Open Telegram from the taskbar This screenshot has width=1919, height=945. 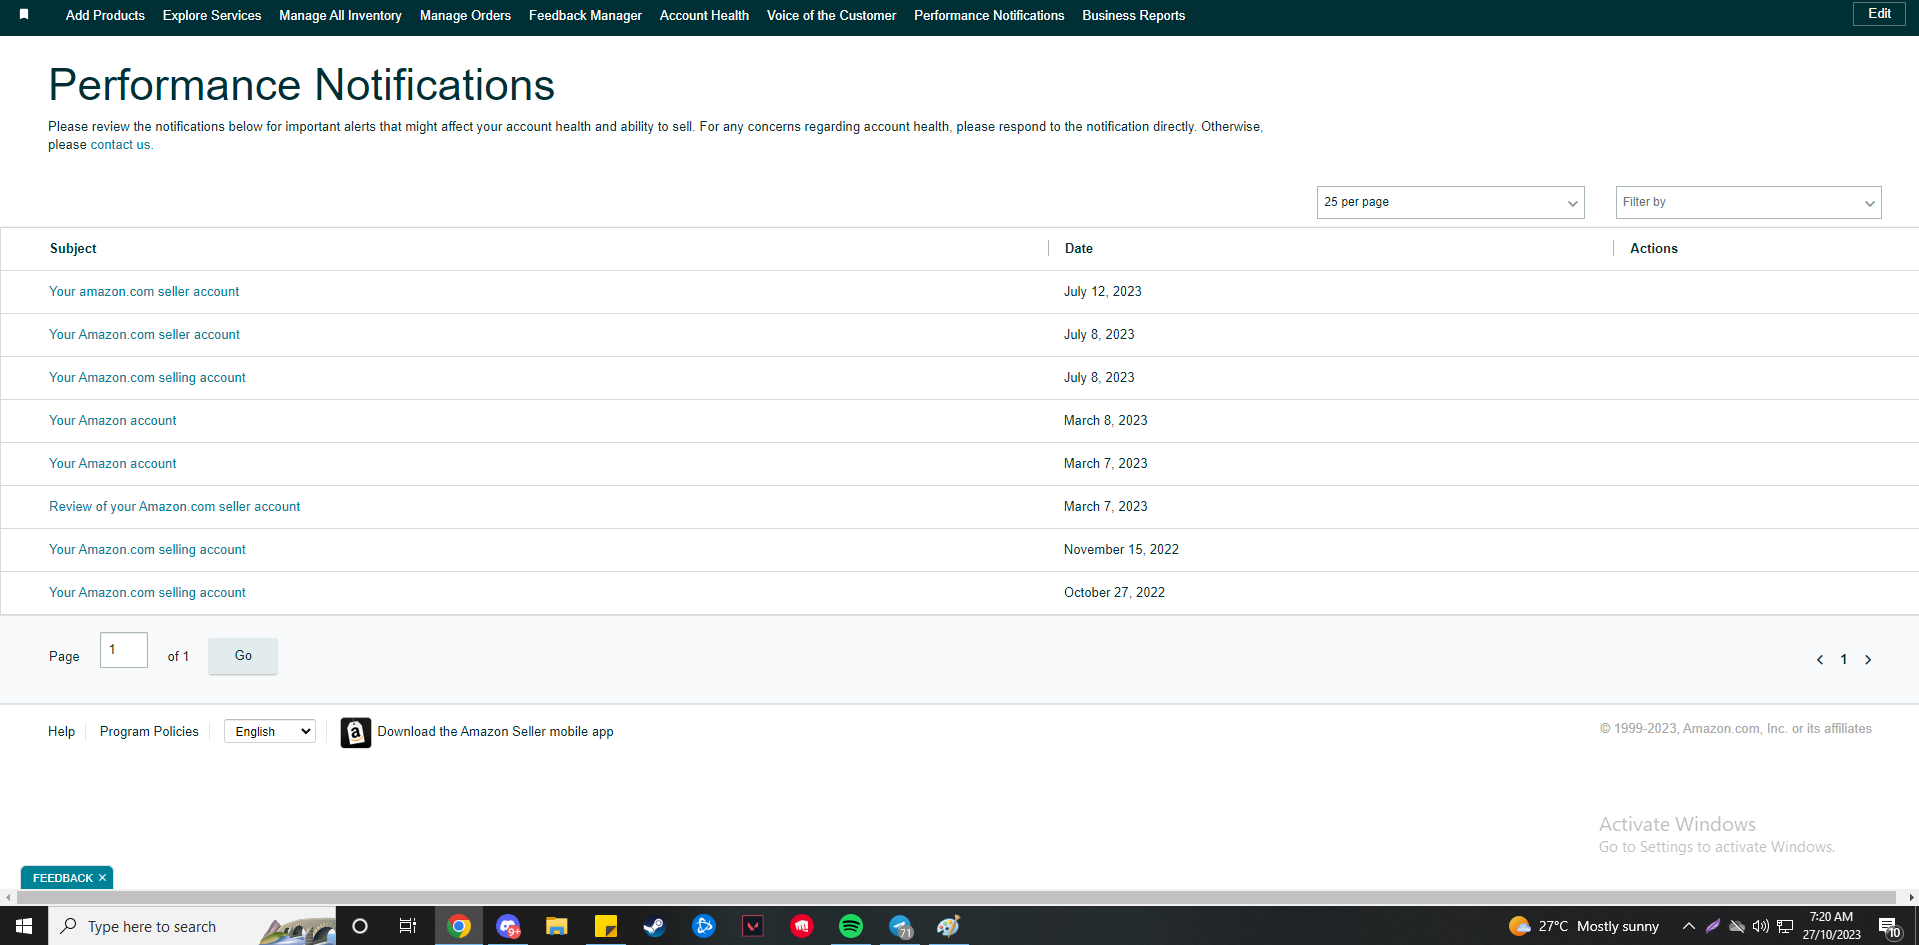coord(900,926)
